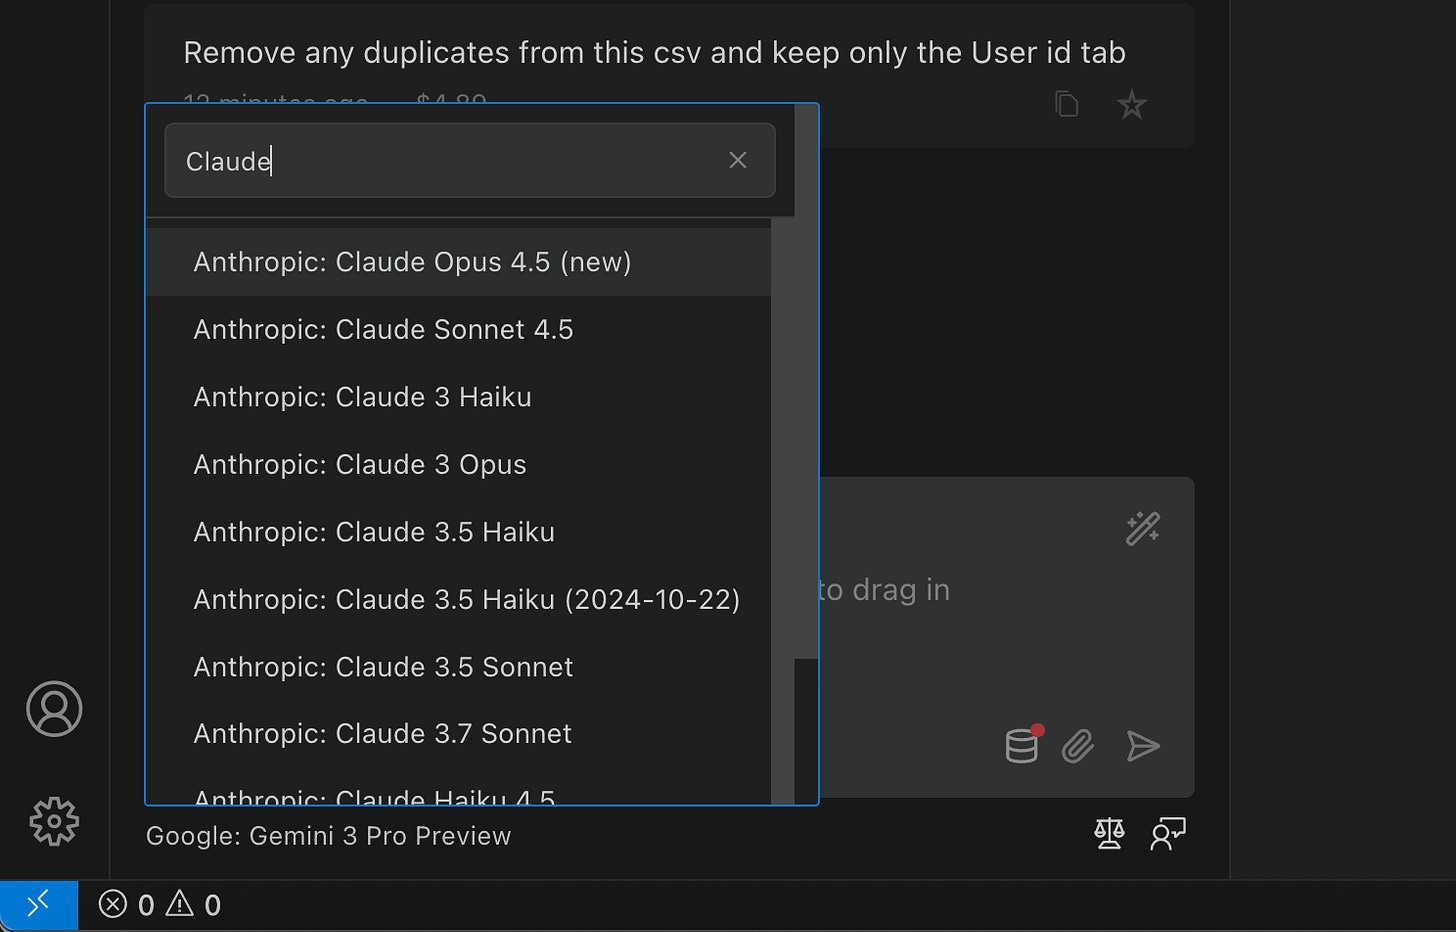The width and height of the screenshot is (1456, 932).
Task: Open the warnings count in status bar
Action: click(x=193, y=905)
